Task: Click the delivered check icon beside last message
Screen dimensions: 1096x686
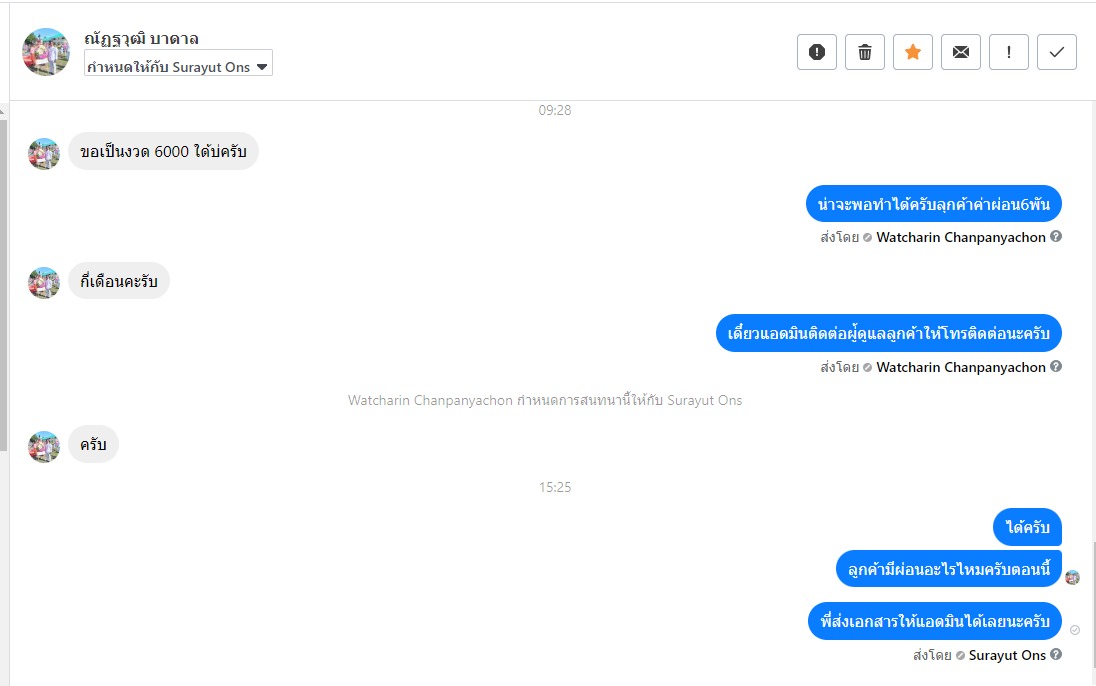Action: click(1075, 630)
